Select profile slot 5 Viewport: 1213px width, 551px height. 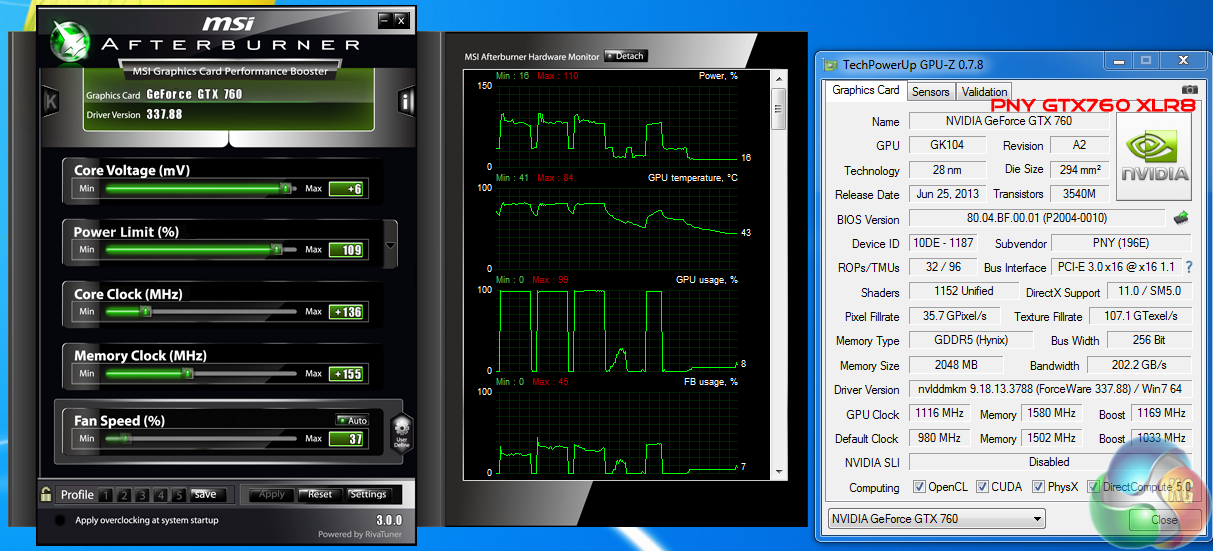point(178,495)
